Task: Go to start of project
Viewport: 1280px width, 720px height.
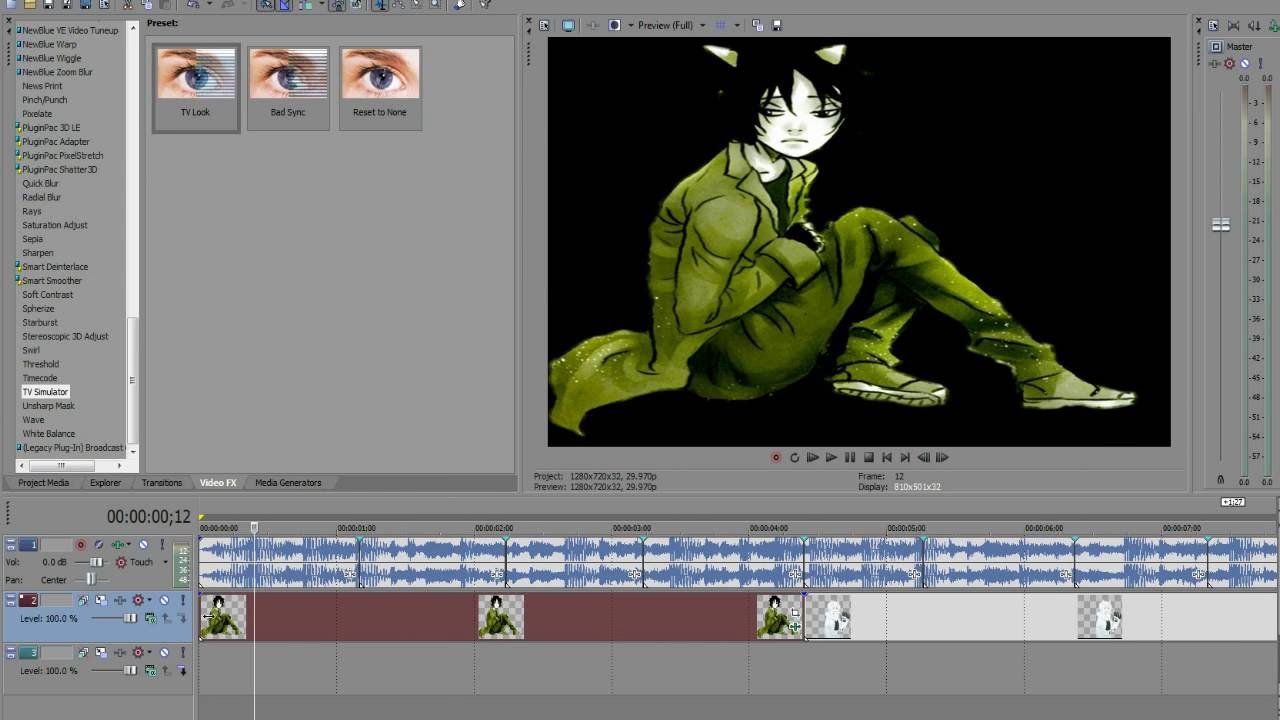Action: [x=886, y=458]
